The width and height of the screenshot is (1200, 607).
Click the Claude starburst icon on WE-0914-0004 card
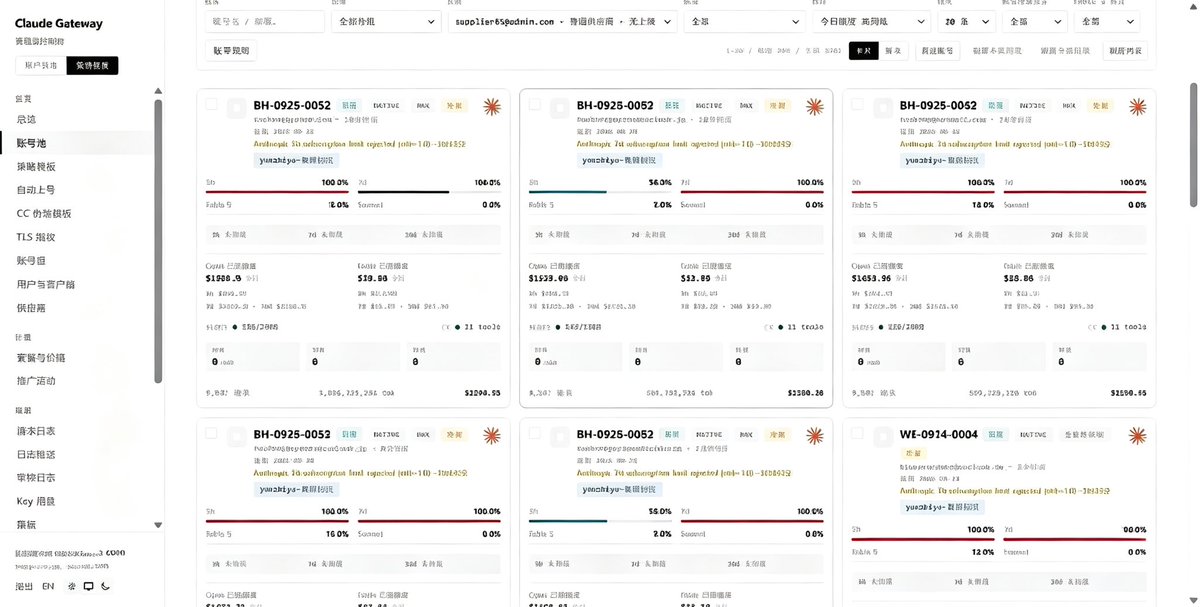[x=1137, y=435]
